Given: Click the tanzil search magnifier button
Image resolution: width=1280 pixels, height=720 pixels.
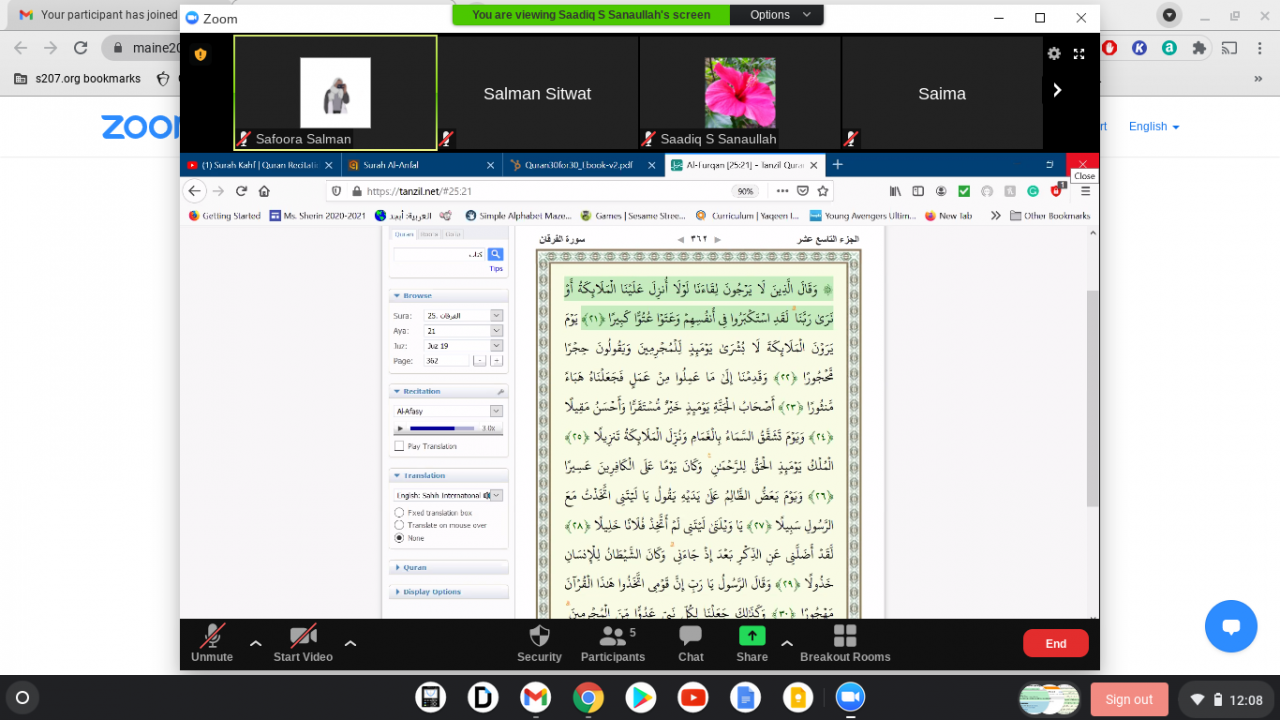Looking at the screenshot, I should [x=495, y=255].
